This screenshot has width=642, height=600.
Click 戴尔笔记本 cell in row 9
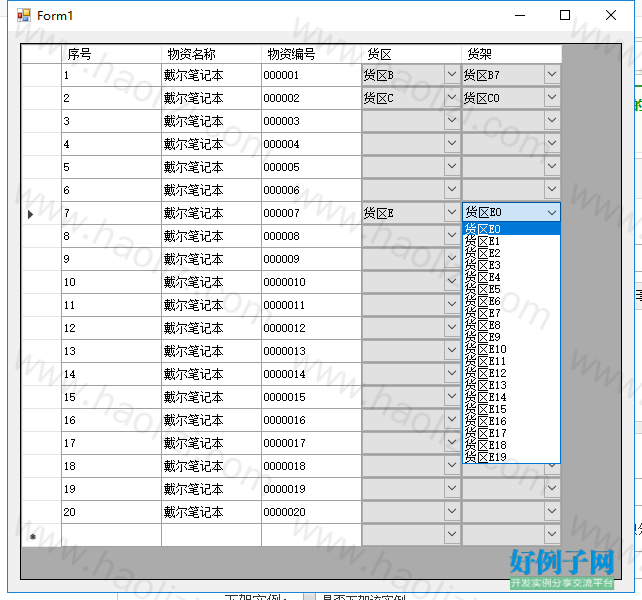(x=211, y=259)
